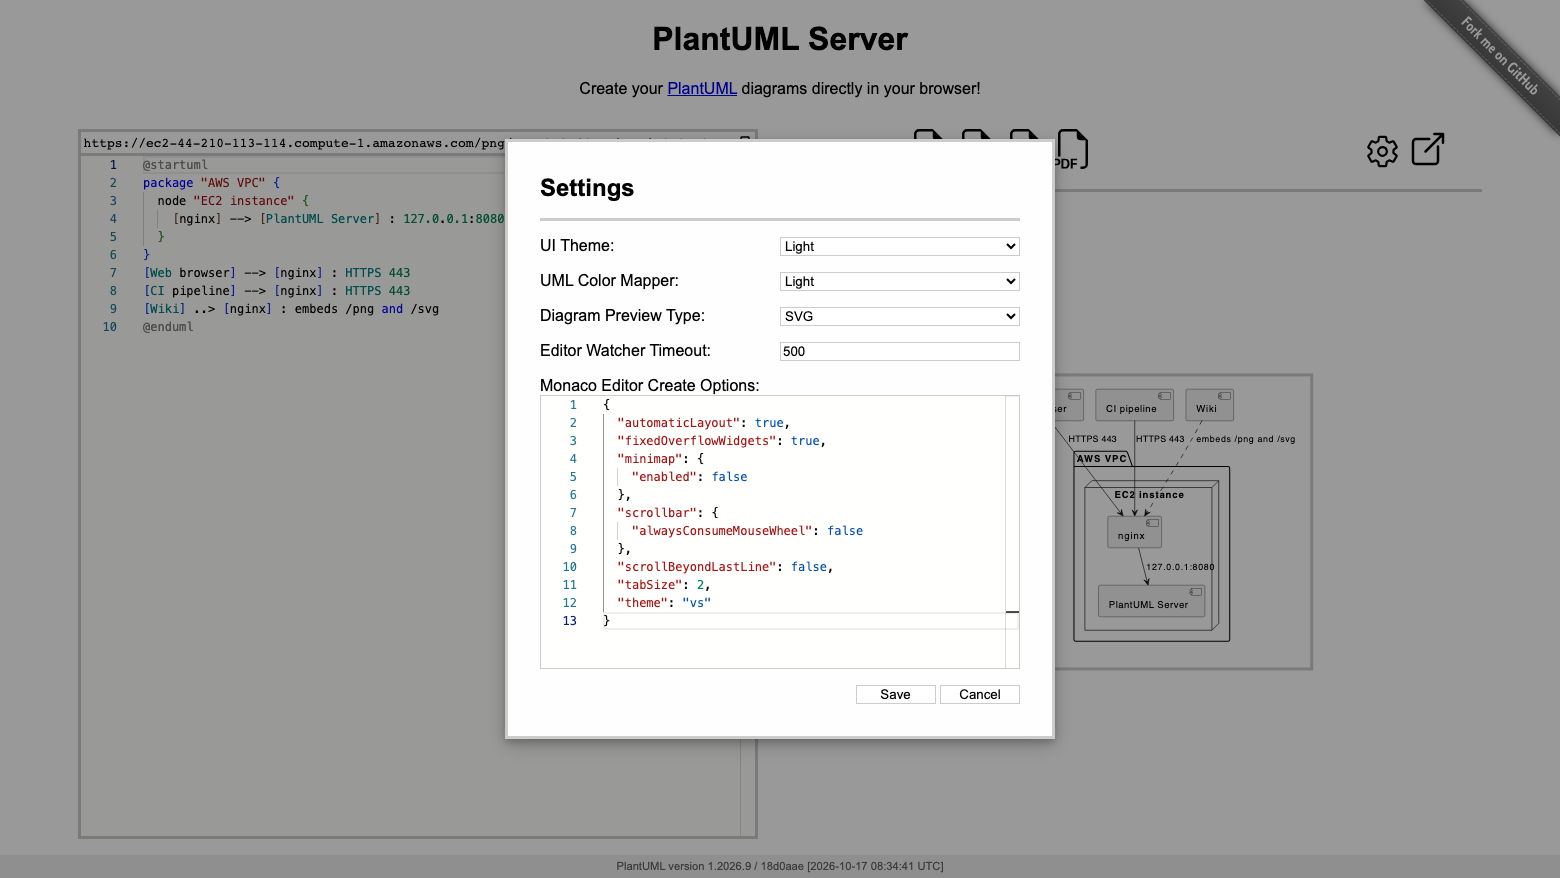1560x878 pixels.
Task: Click the [CI pipeline] --> [nginx] code line
Action: (276, 291)
